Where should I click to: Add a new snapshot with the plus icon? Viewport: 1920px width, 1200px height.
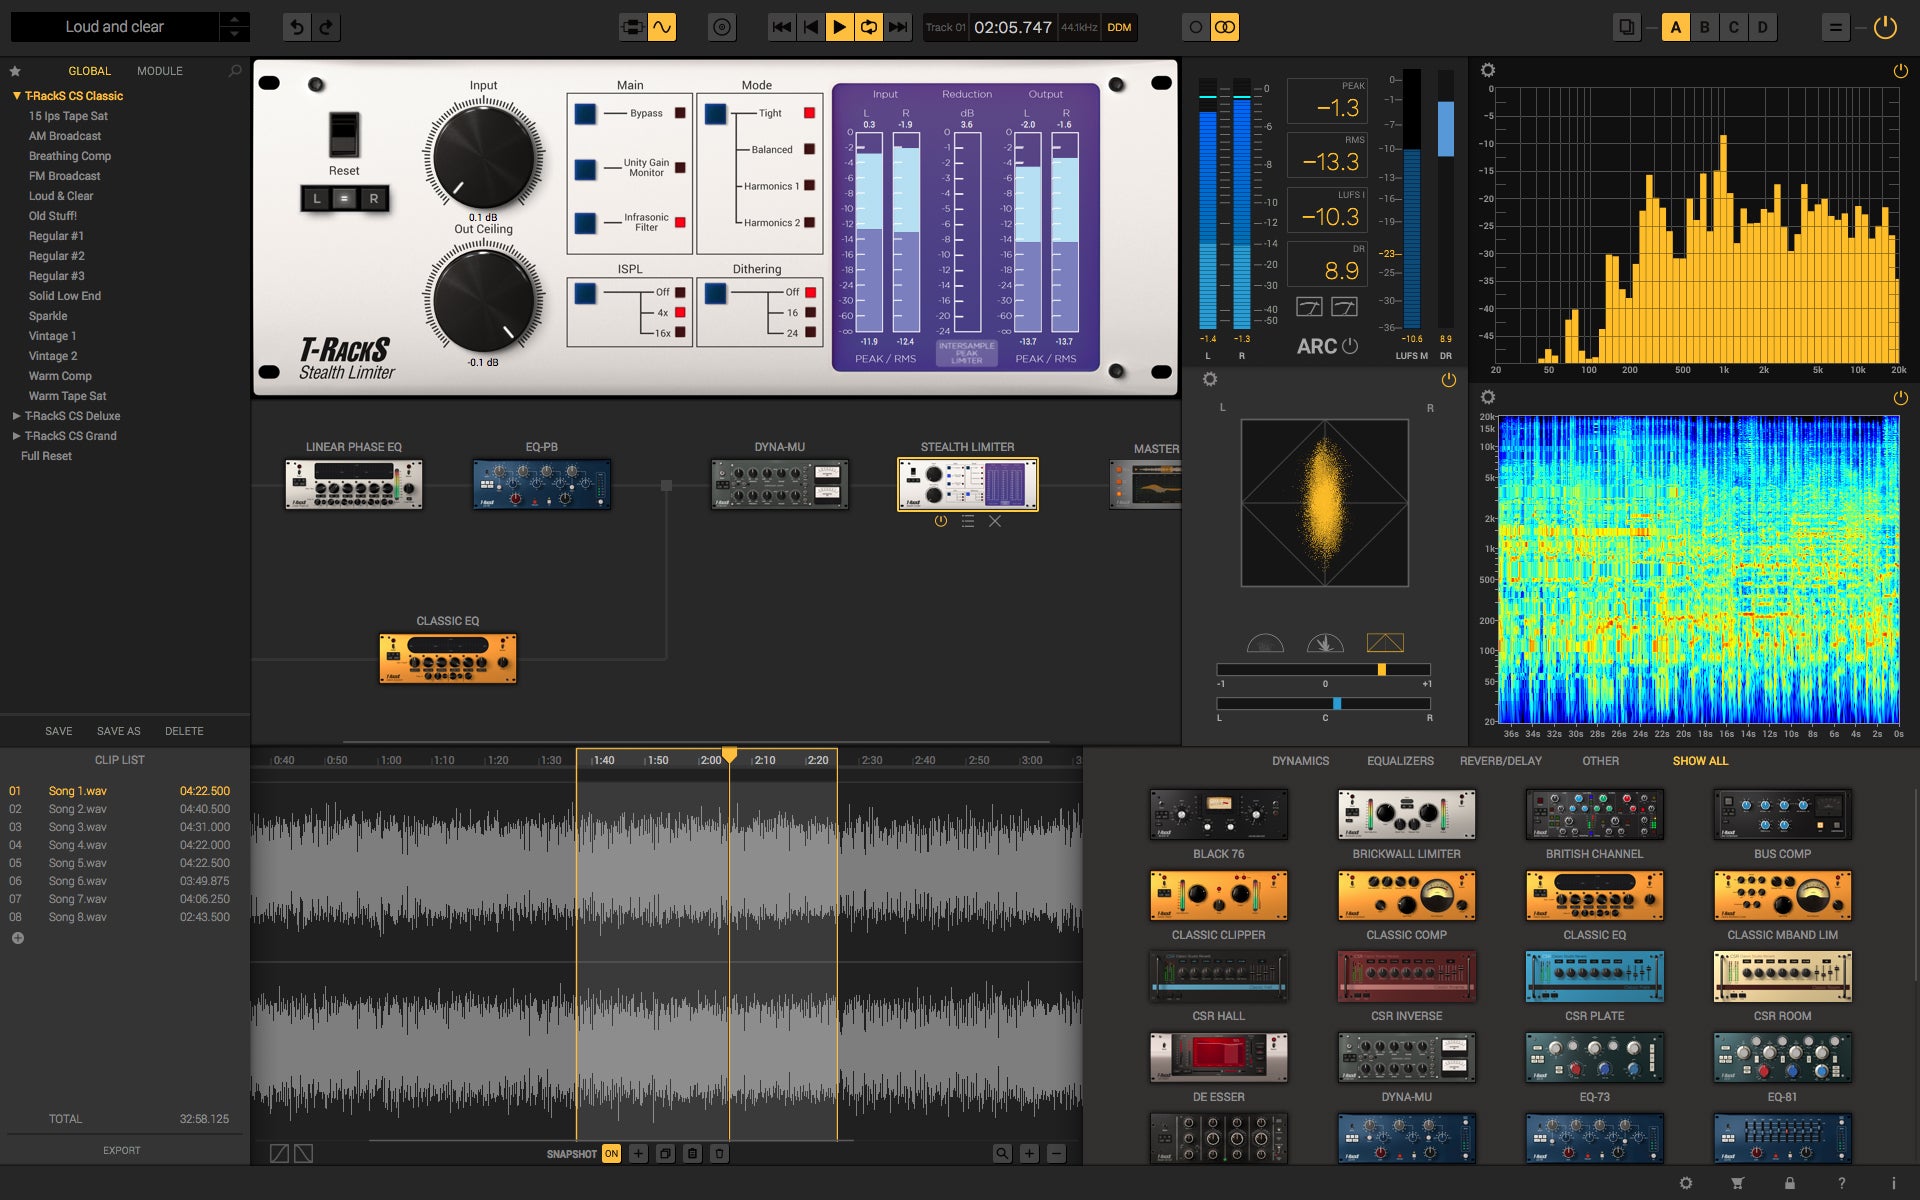coord(638,1153)
